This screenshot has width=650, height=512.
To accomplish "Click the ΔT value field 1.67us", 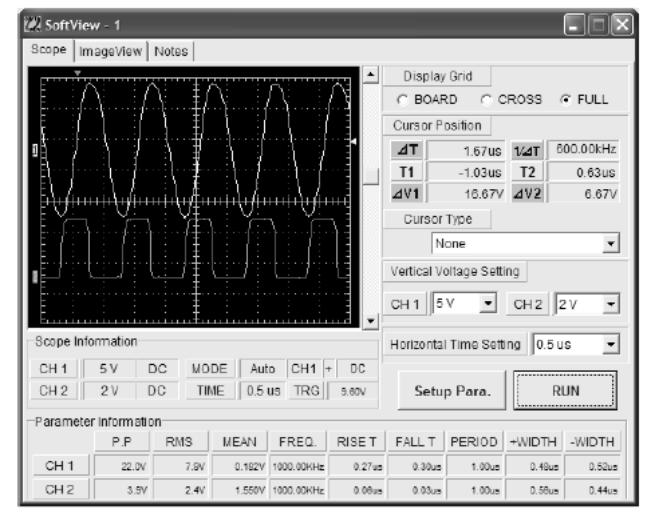I will (x=466, y=151).
